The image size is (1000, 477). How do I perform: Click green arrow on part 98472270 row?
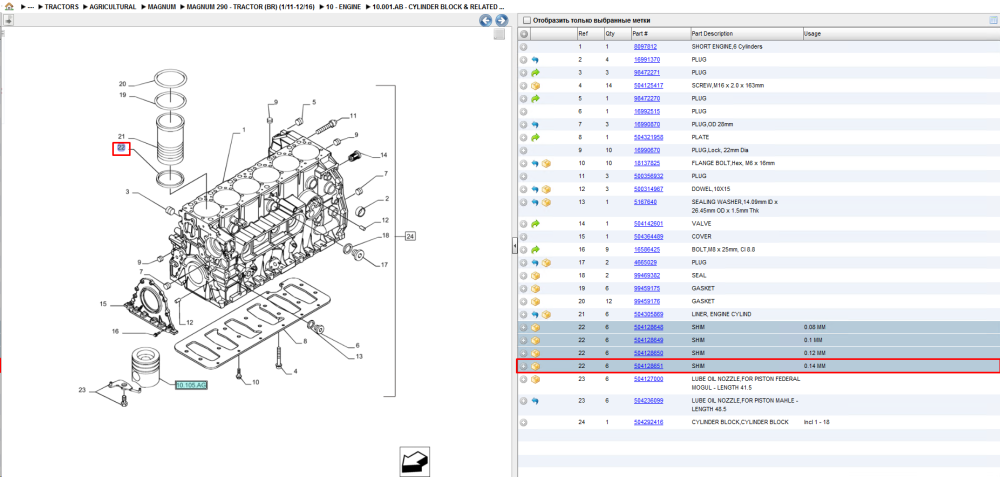point(535,99)
